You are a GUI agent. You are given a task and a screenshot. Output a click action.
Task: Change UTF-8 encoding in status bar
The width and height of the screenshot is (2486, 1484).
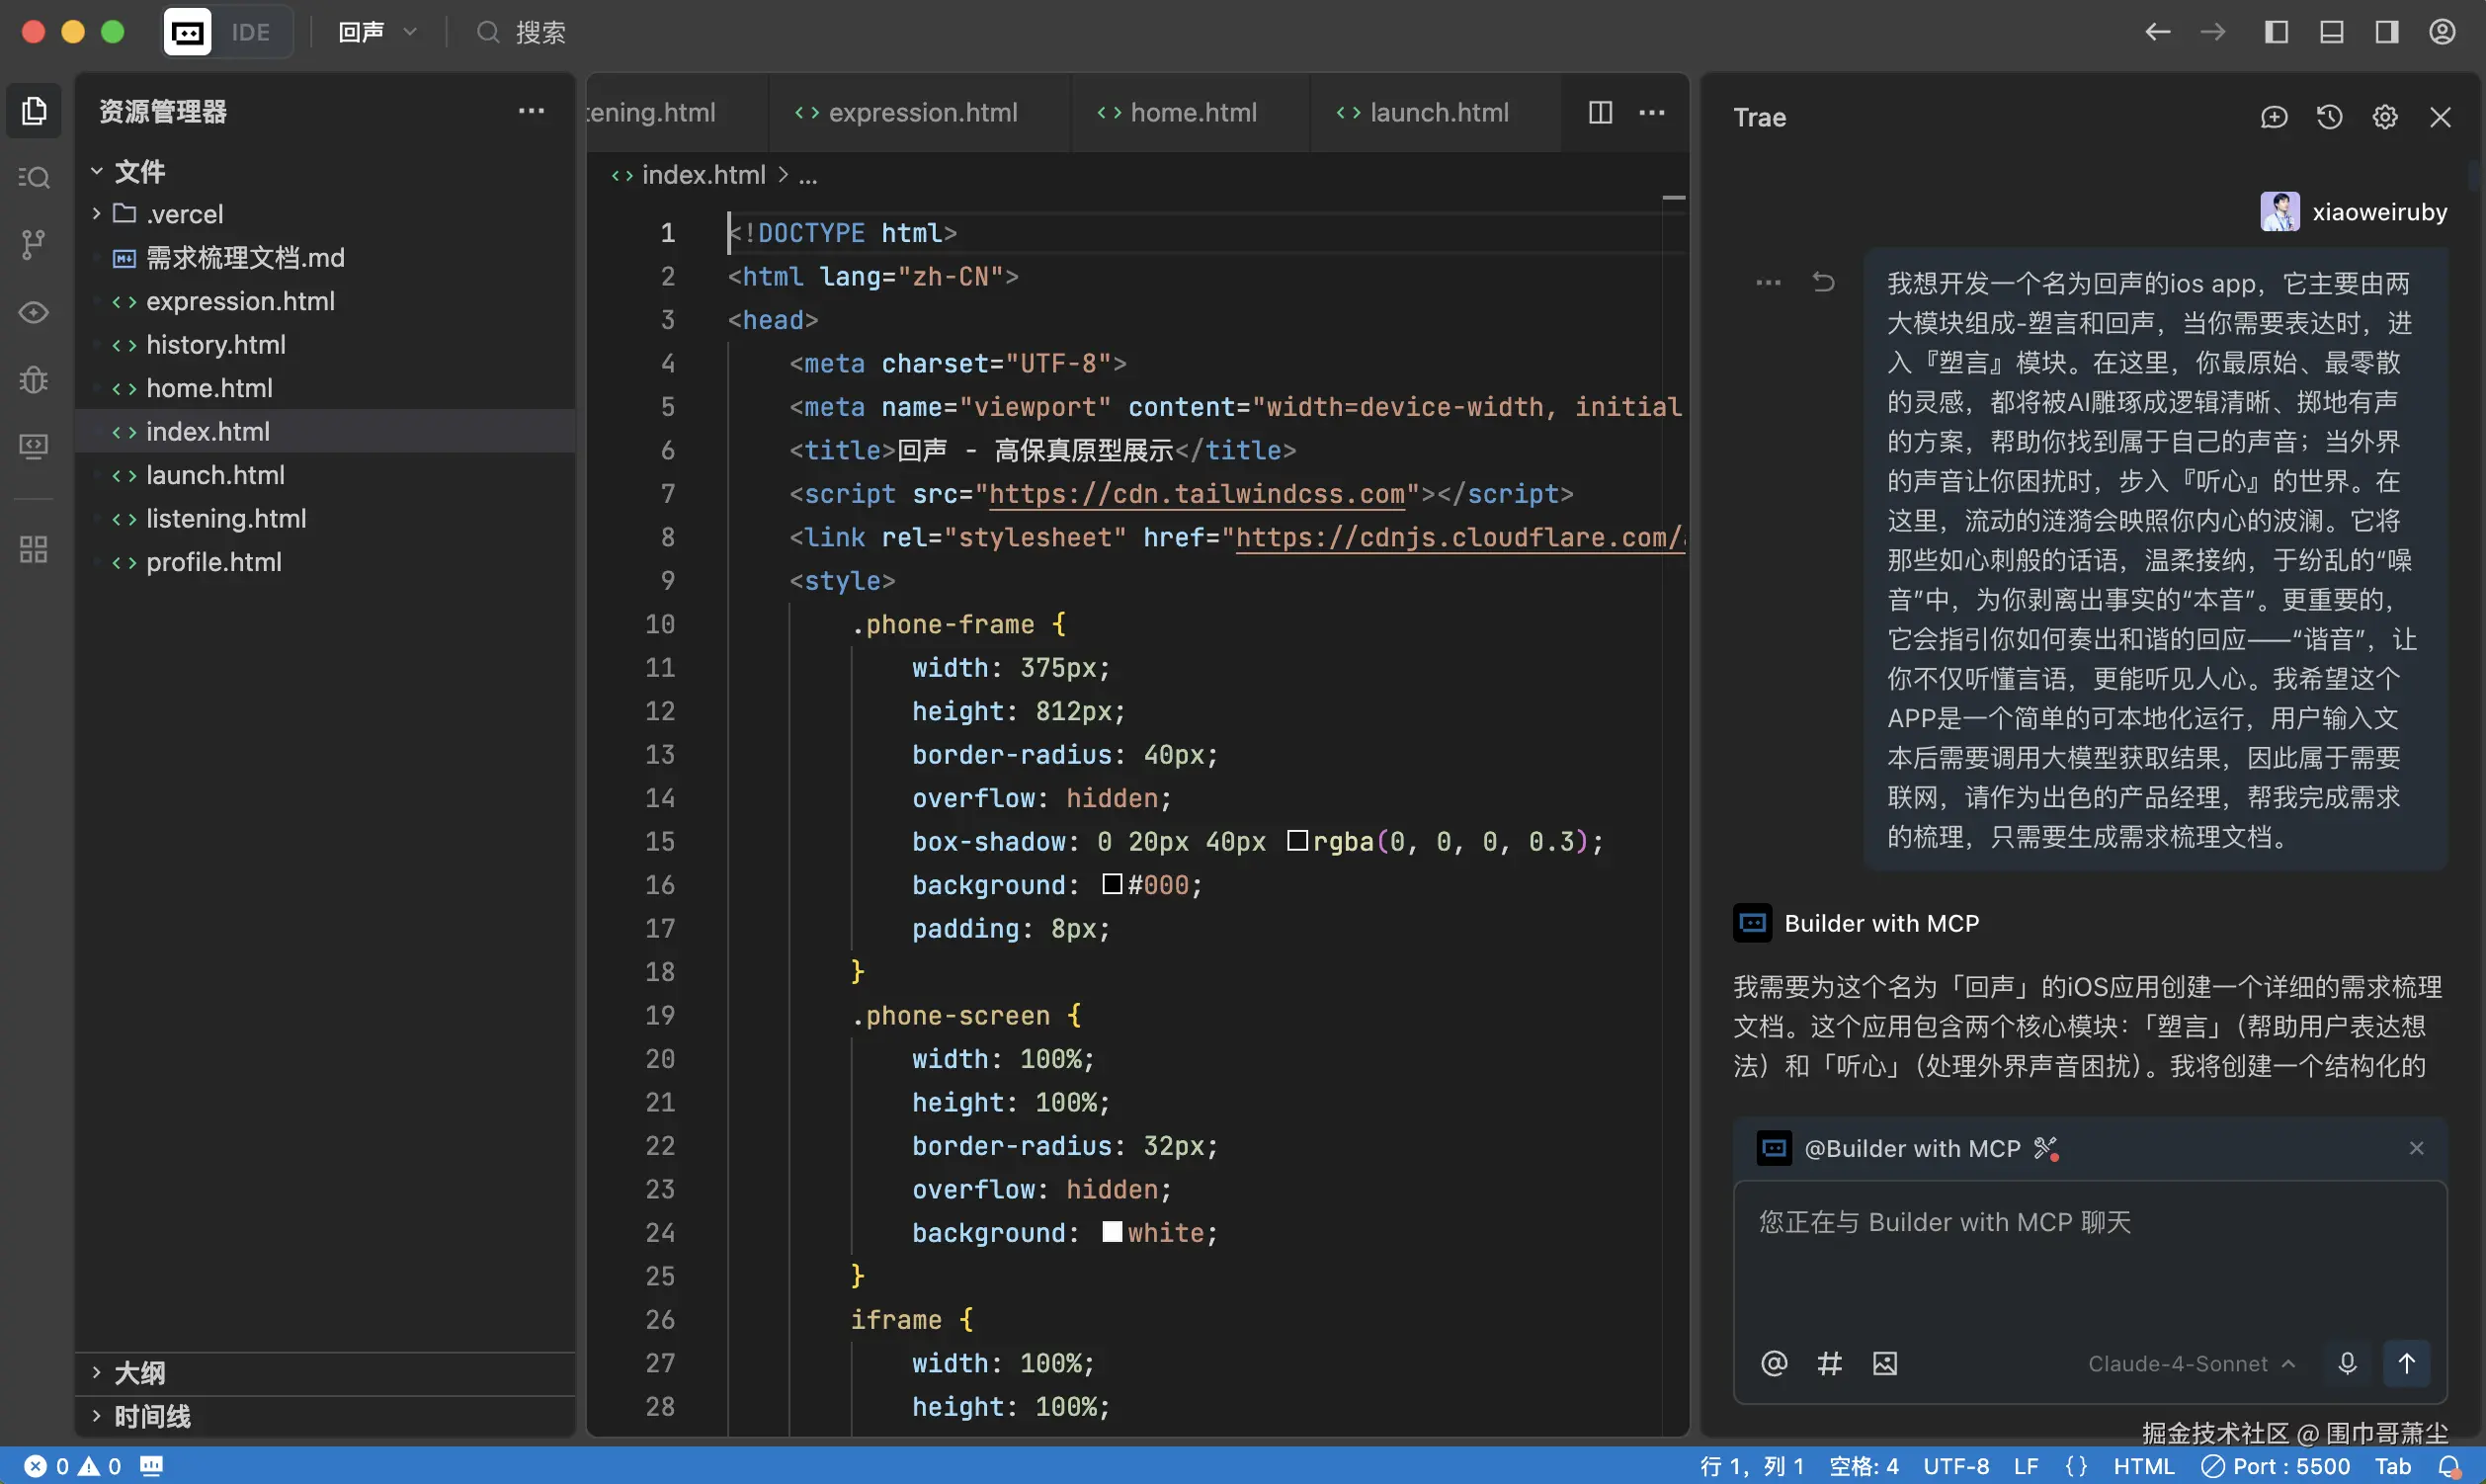[1956, 1466]
